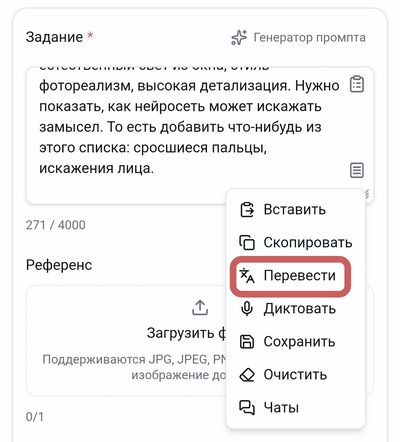
Task: Click the textarea resize handle corner
Action: (x=367, y=194)
